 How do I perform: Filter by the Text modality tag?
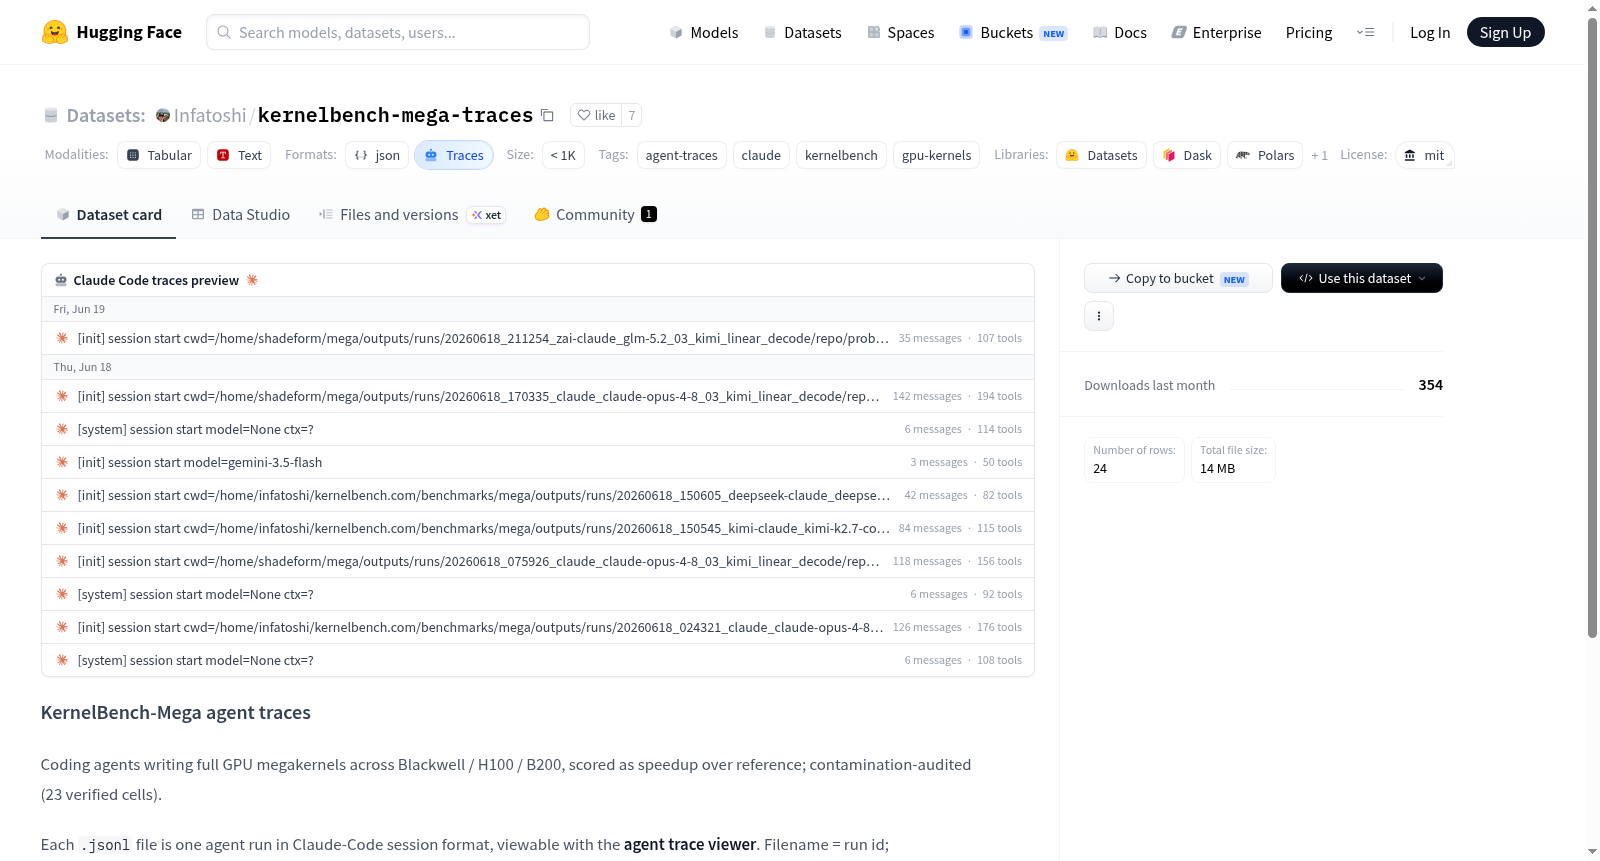click(x=239, y=155)
